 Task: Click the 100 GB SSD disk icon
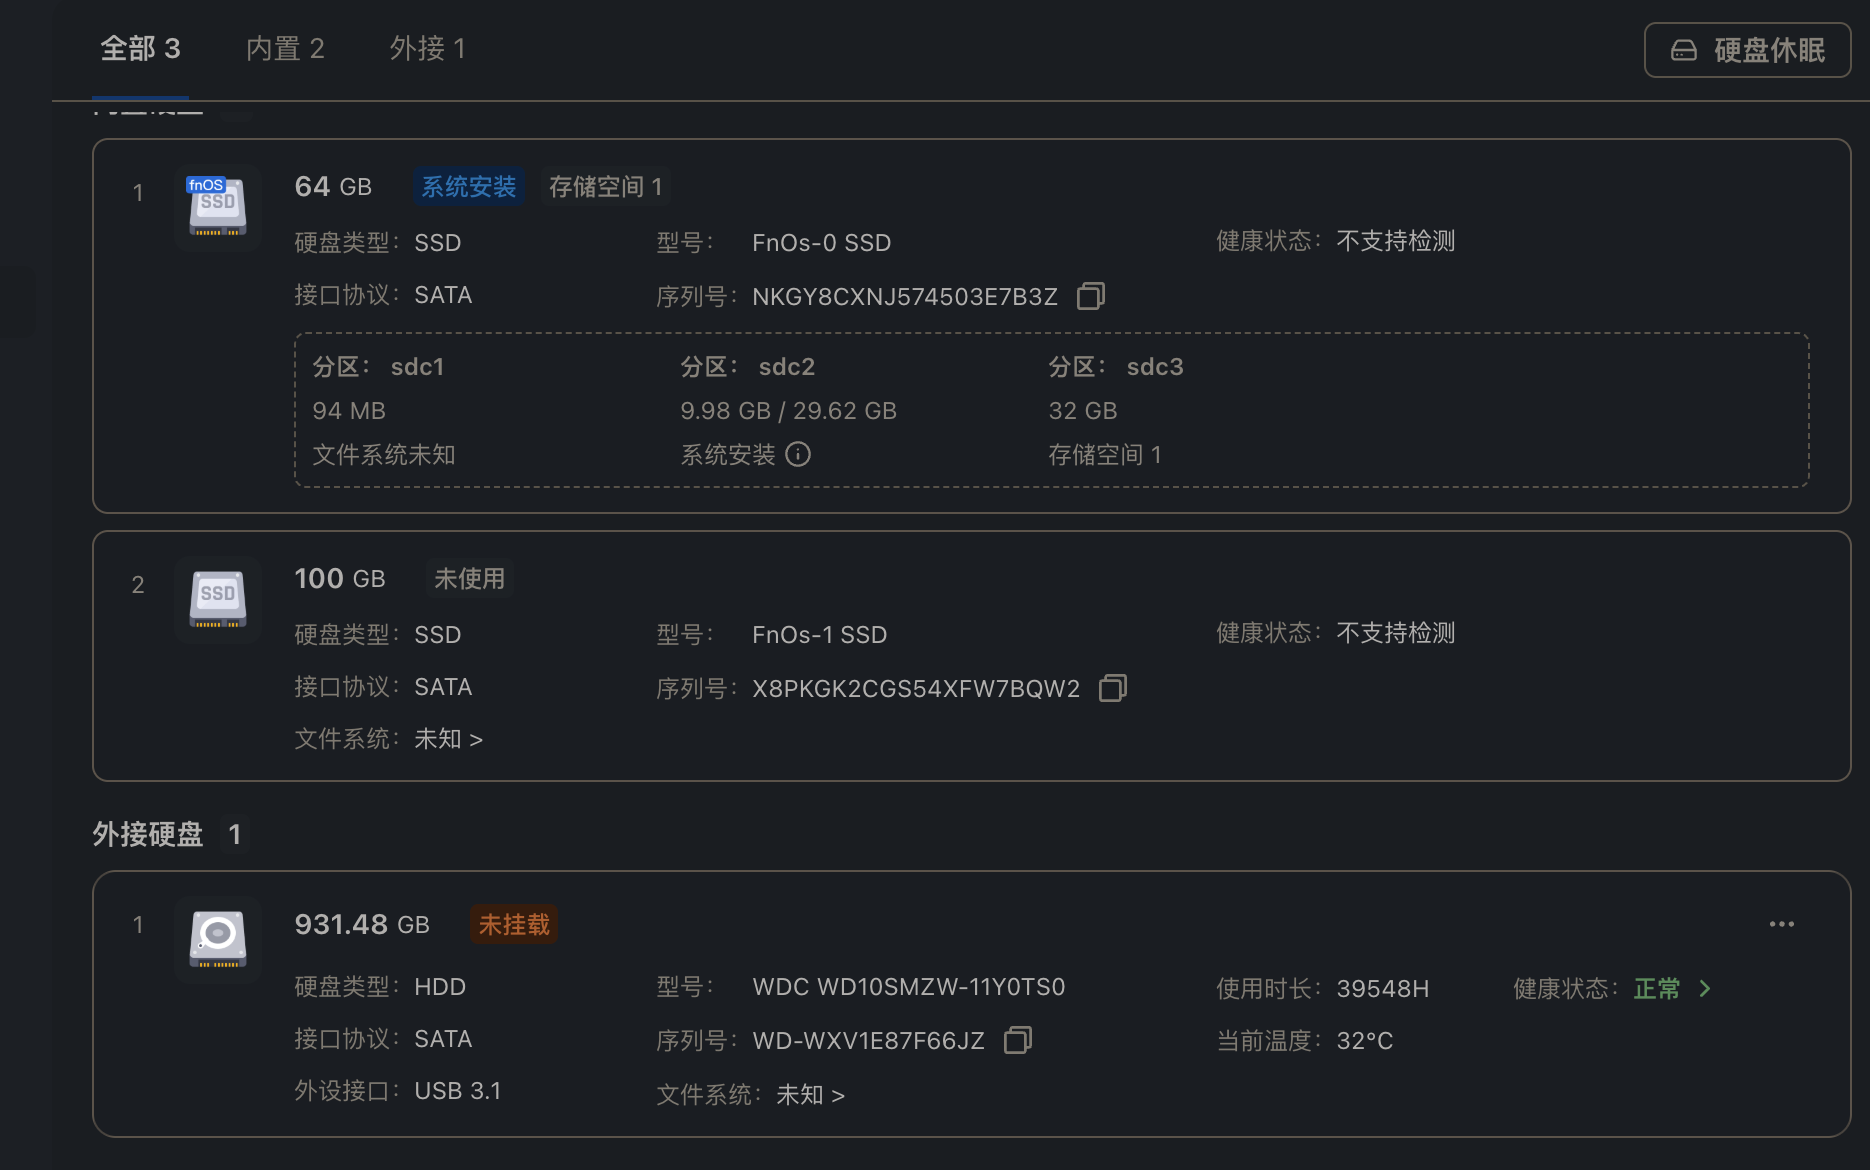pos(218,599)
